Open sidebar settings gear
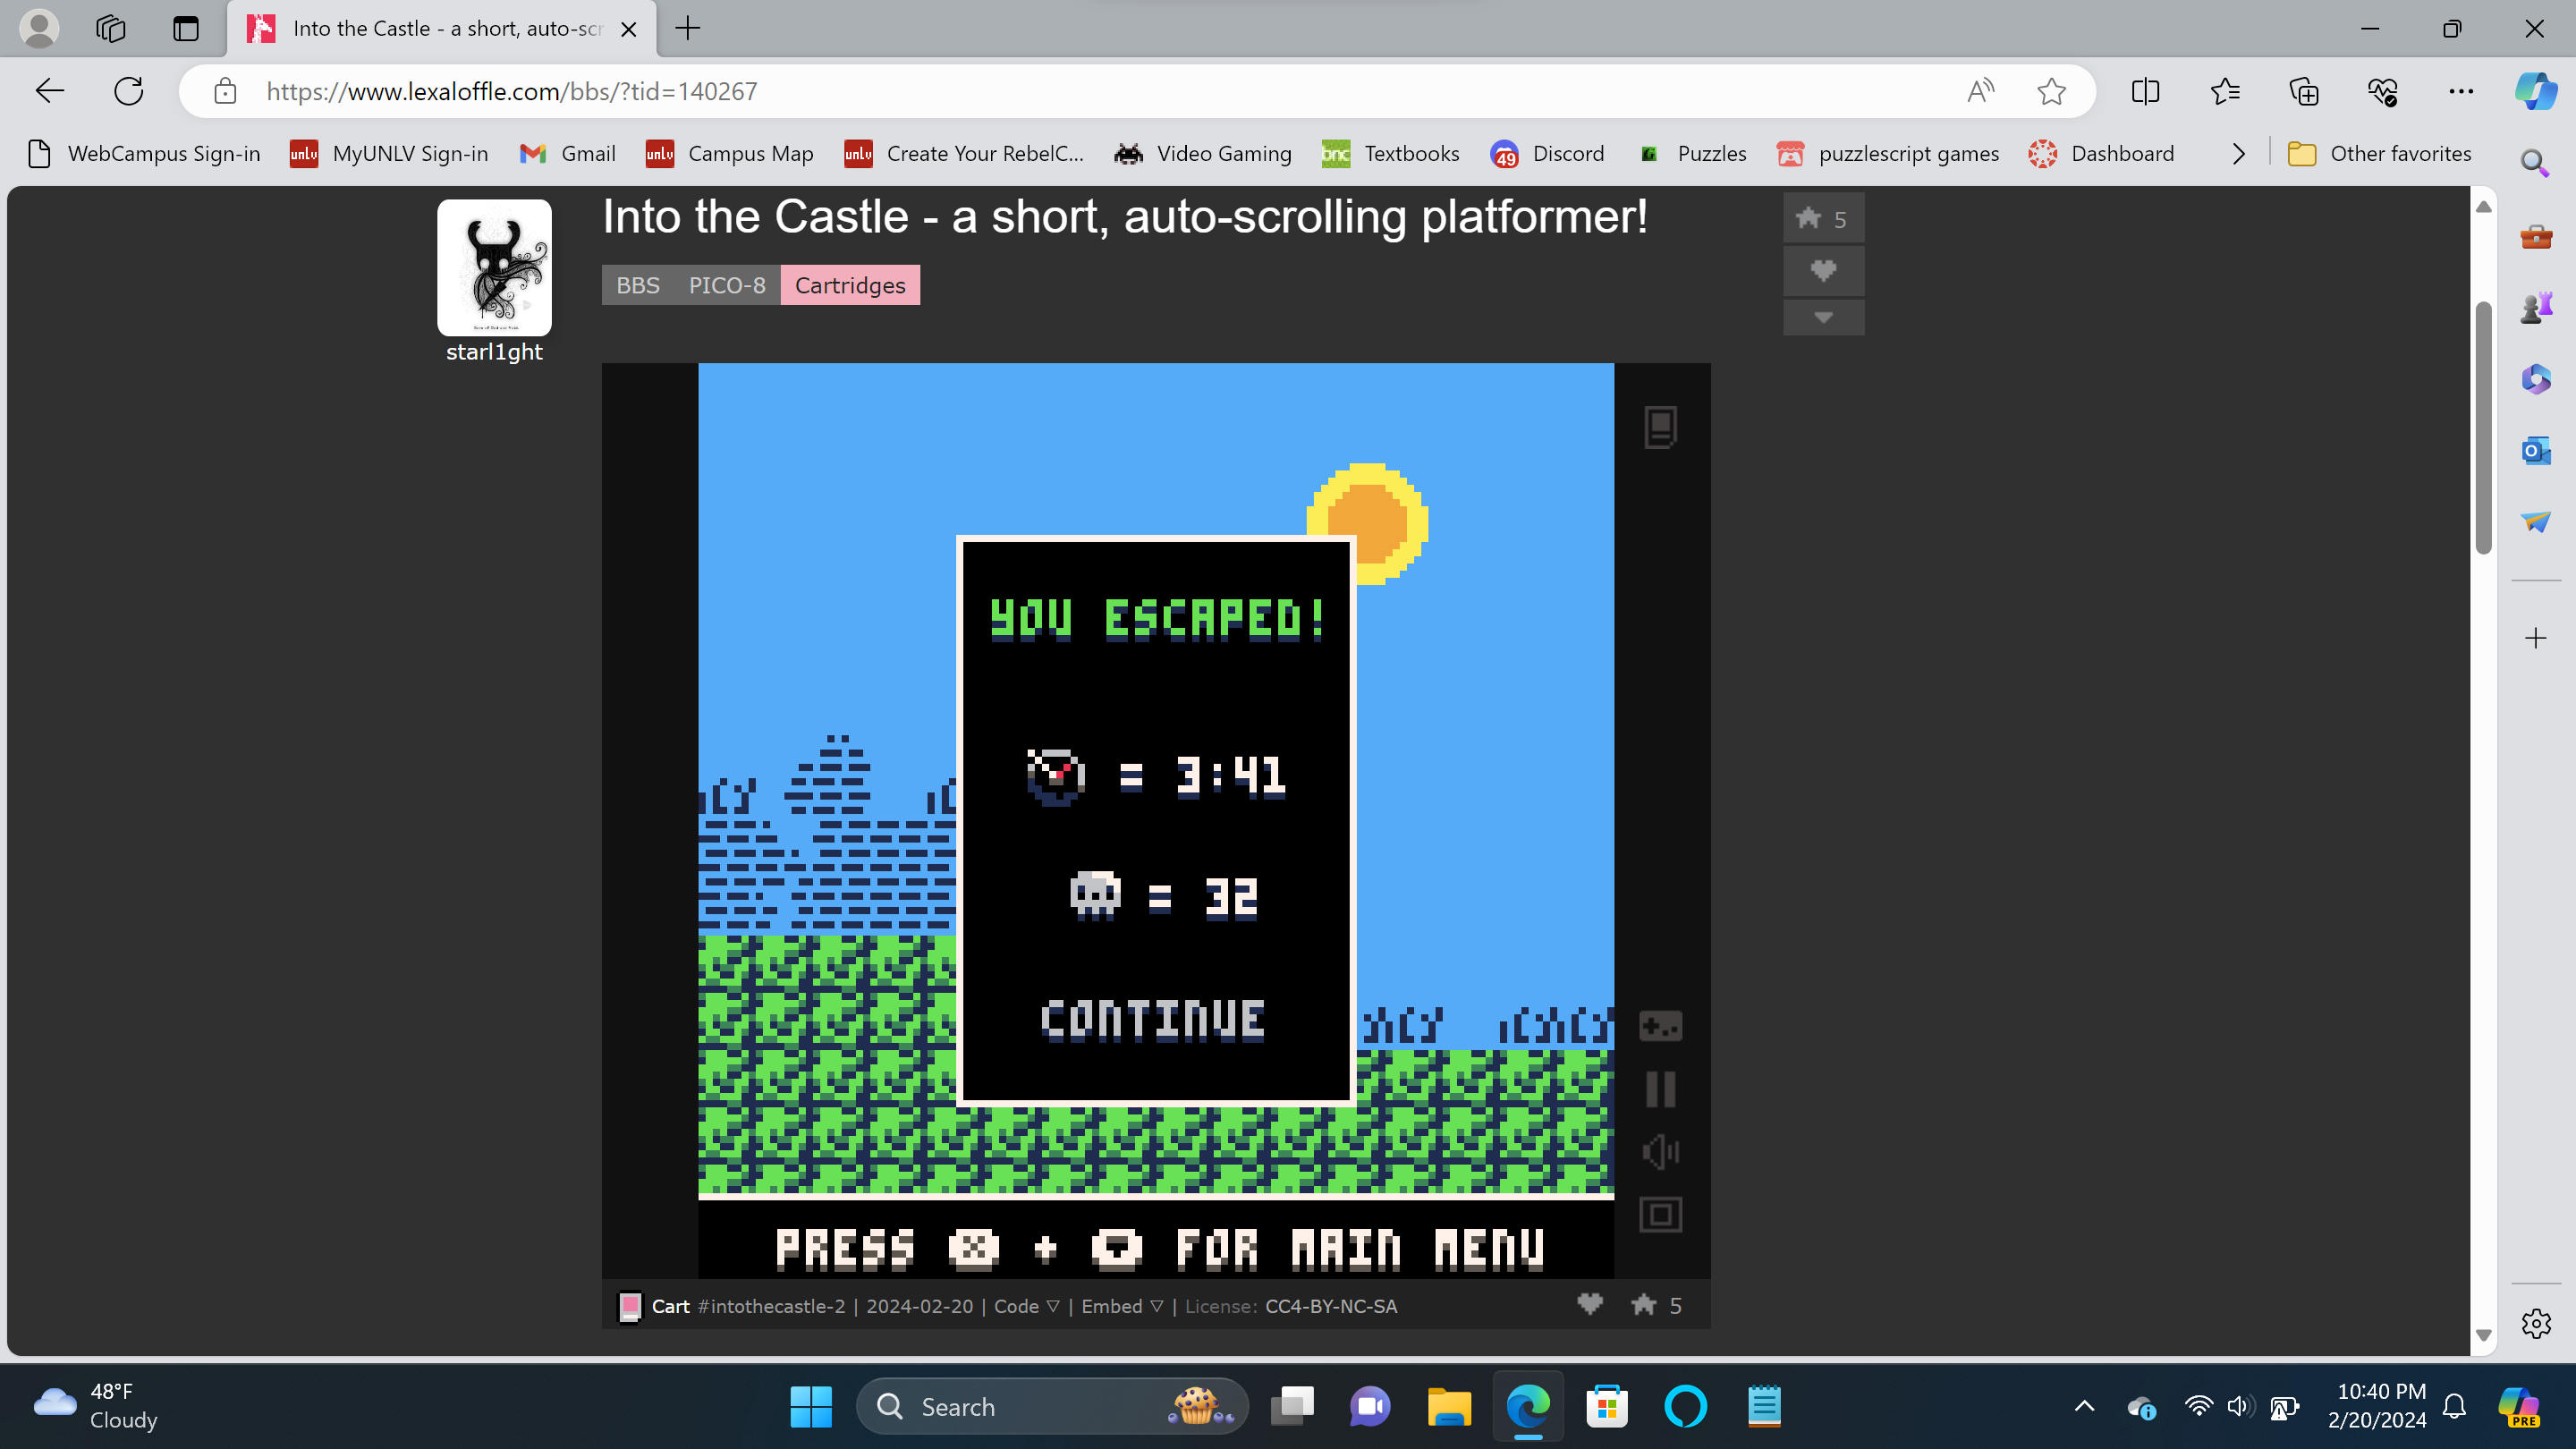Image resolution: width=2576 pixels, height=1449 pixels. pyautogui.click(x=2535, y=1324)
